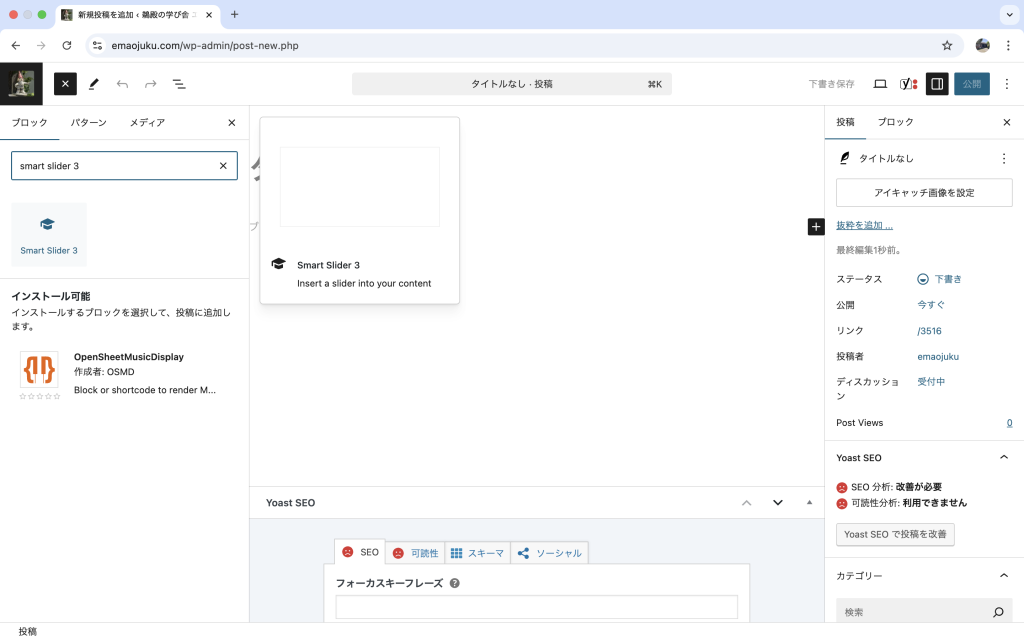Click the アイキャッチ画像を設定 button
The width and height of the screenshot is (1024, 640).
[924, 193]
